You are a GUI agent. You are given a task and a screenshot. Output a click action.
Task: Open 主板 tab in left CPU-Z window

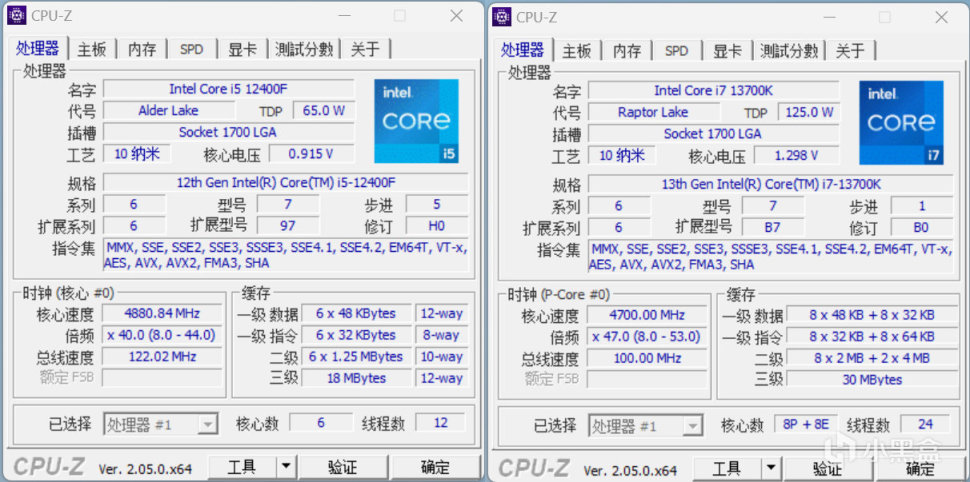point(92,49)
